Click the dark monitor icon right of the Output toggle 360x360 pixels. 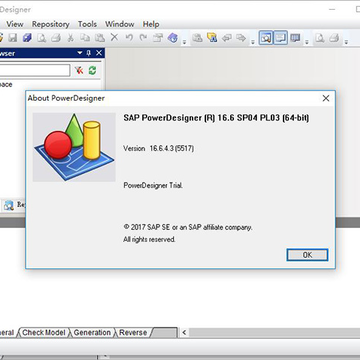295,38
